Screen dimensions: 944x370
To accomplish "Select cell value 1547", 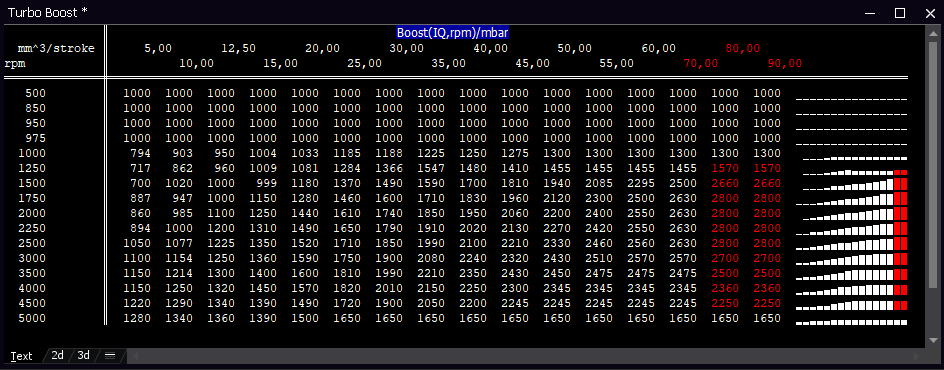I will click(x=432, y=168).
